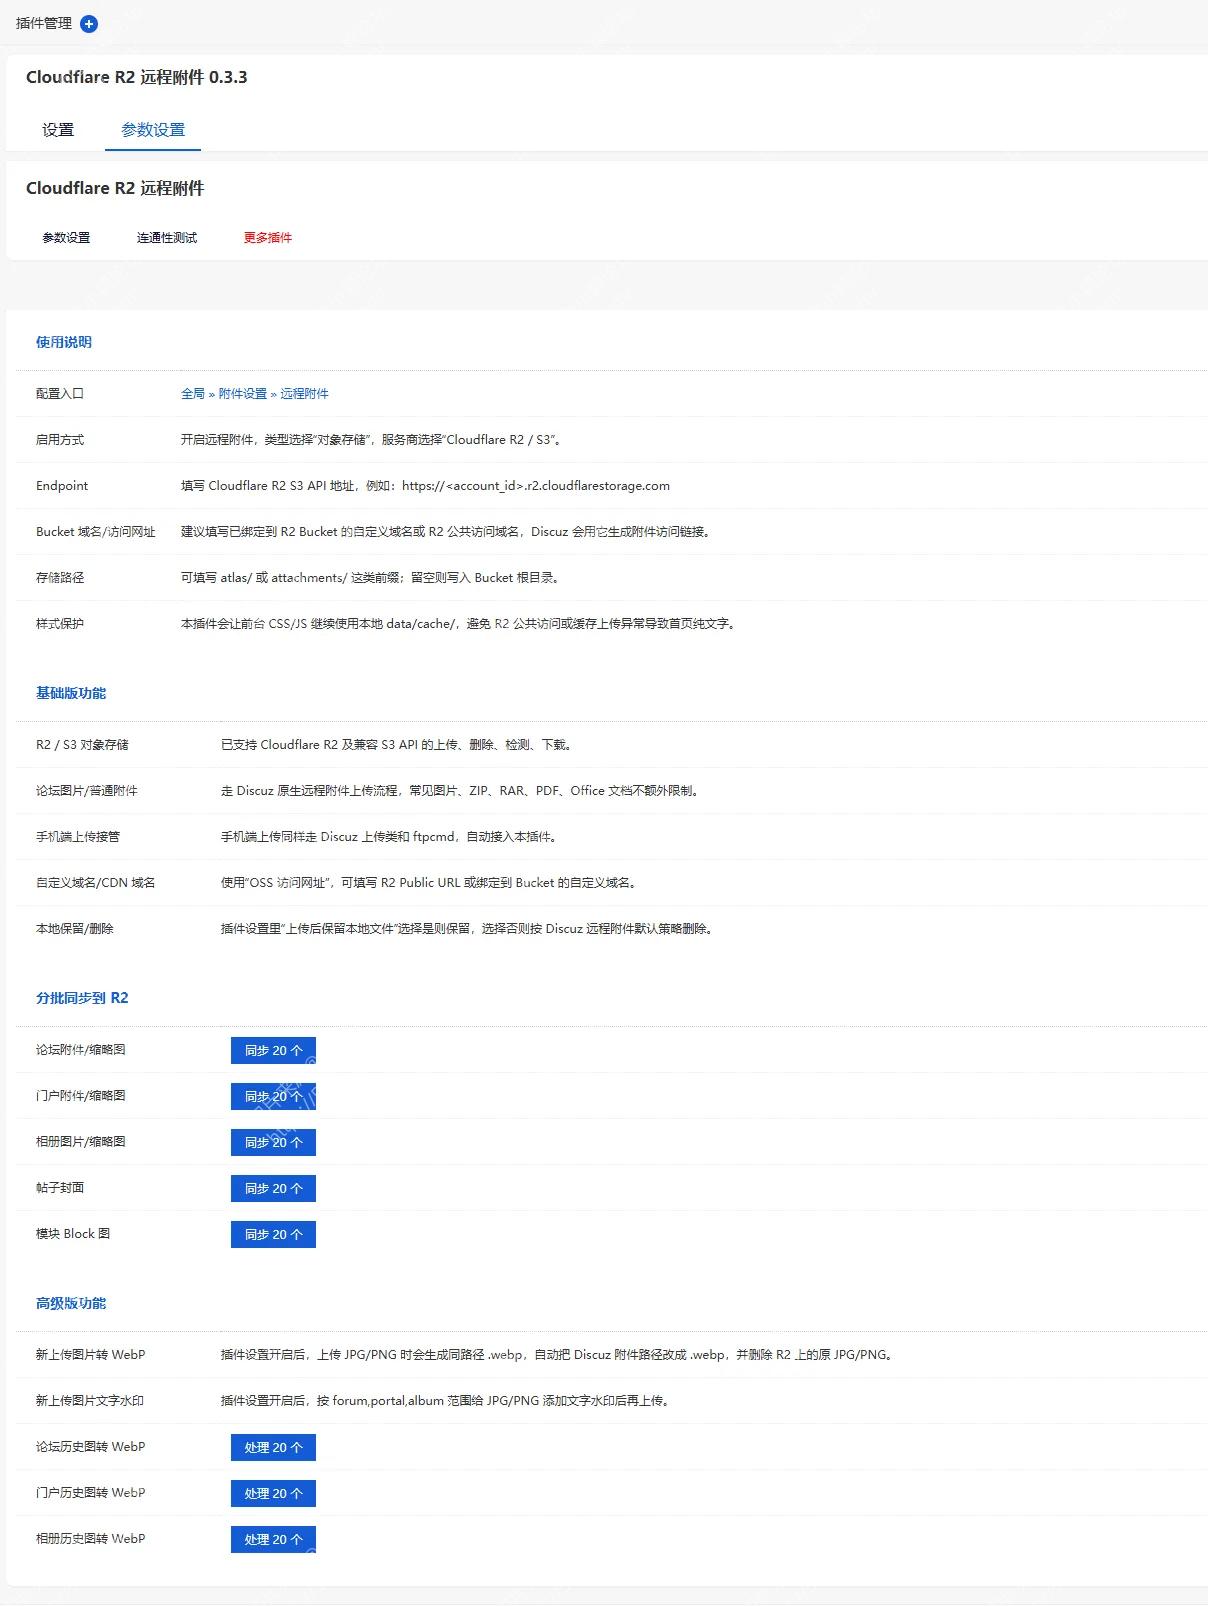Click the 存储路径 row label
This screenshot has width=1208, height=1606.
tap(60, 578)
